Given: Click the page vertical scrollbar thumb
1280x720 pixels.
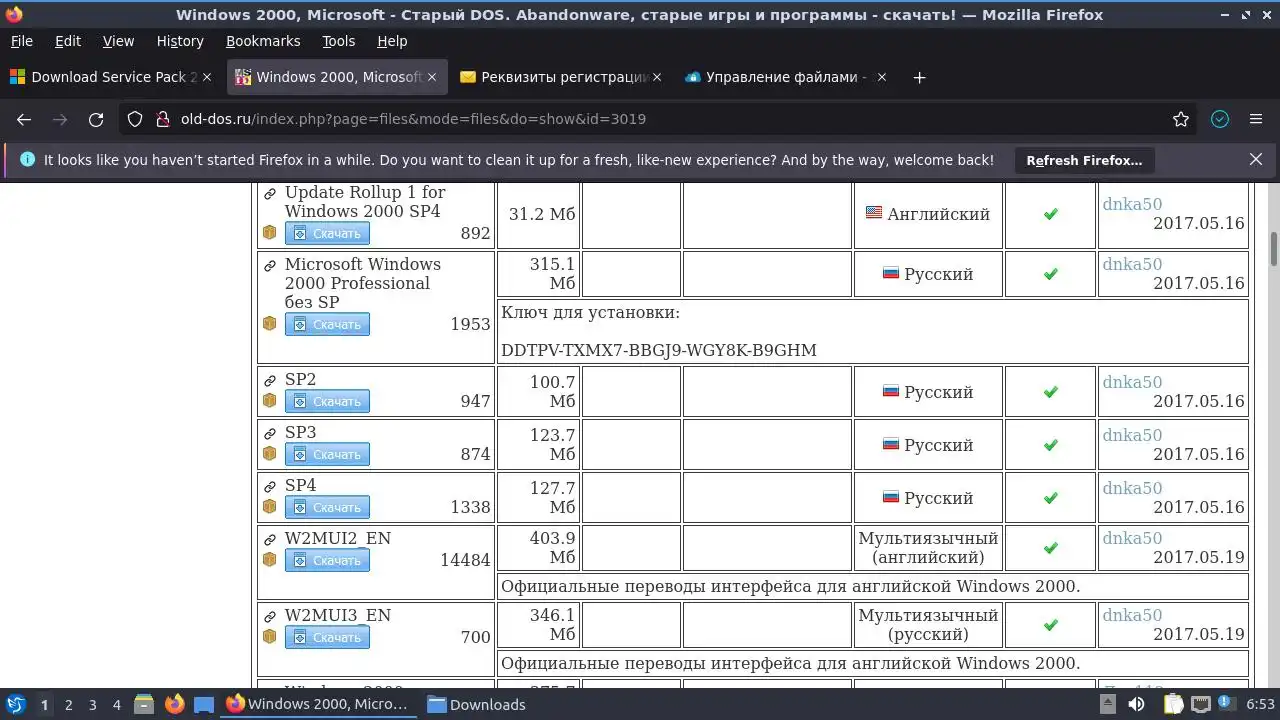Looking at the screenshot, I should click(x=1274, y=248).
